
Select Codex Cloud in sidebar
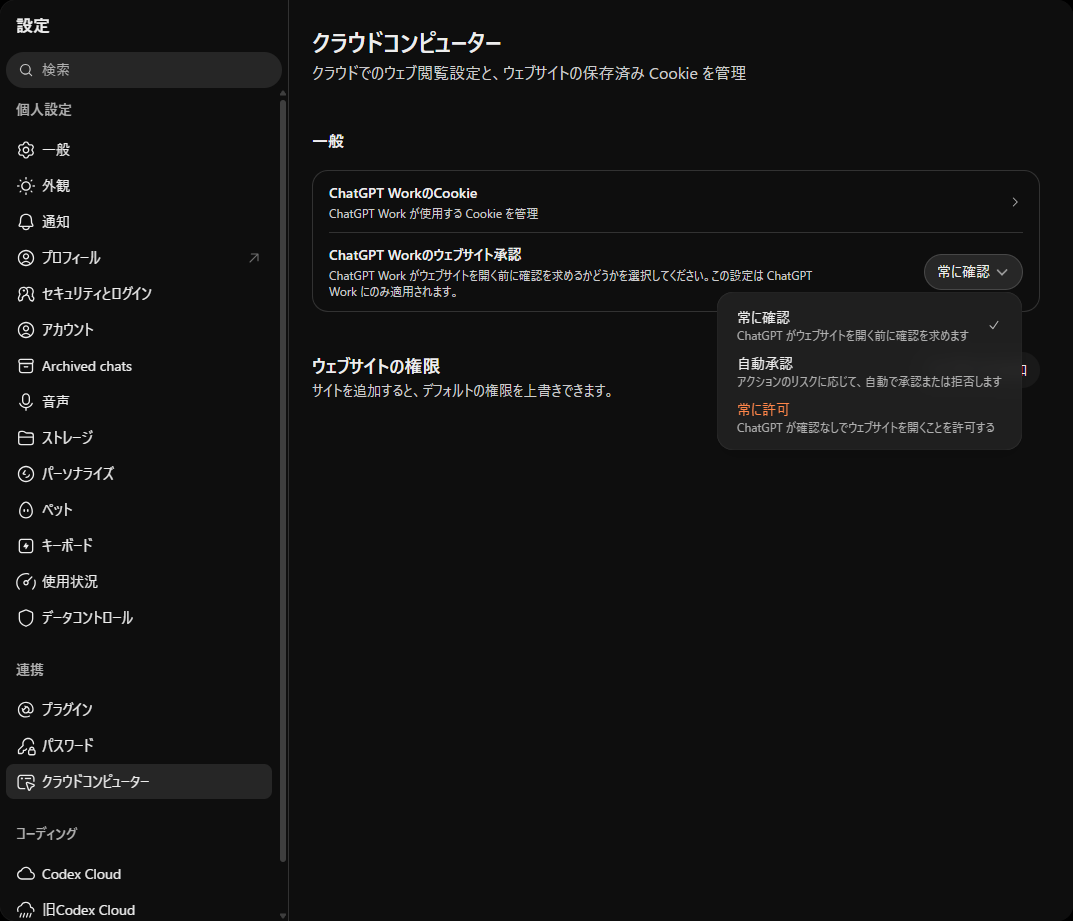click(x=139, y=874)
